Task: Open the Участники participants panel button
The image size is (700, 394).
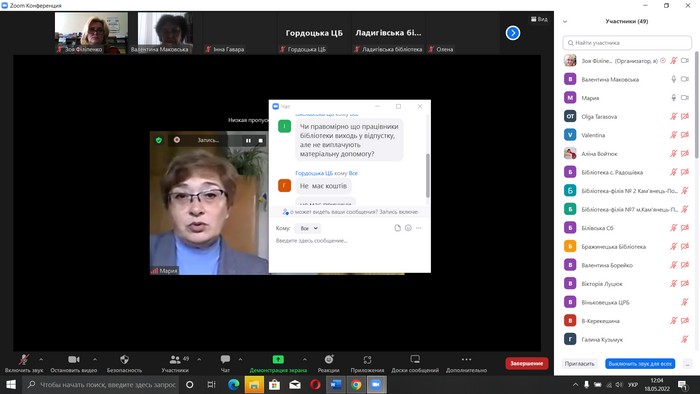Action: click(x=175, y=363)
